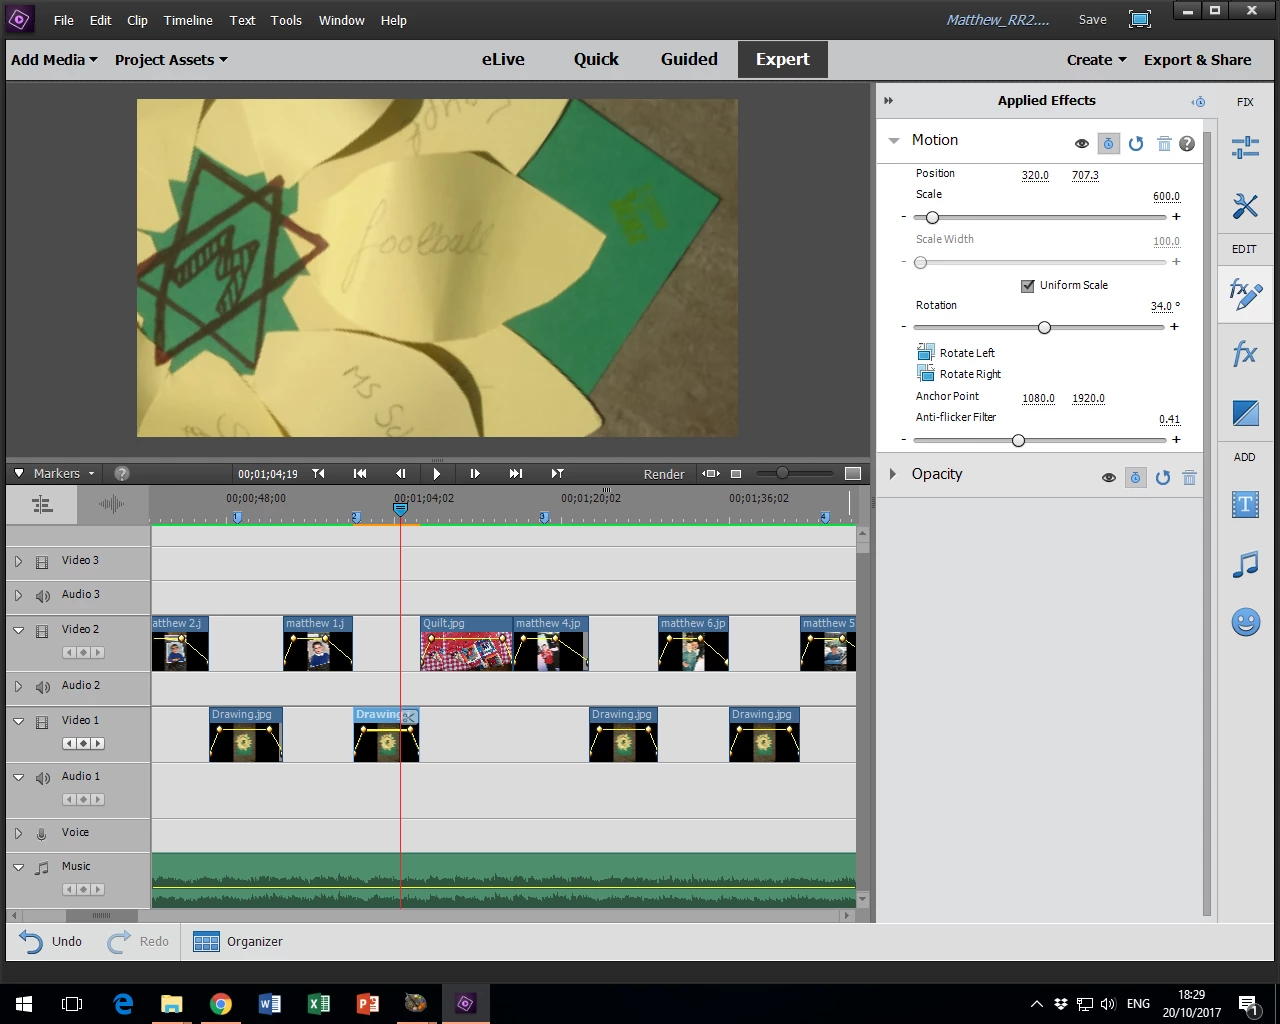Open the Transitions panel icon
This screenshot has height=1024, width=1280.
click(1245, 413)
